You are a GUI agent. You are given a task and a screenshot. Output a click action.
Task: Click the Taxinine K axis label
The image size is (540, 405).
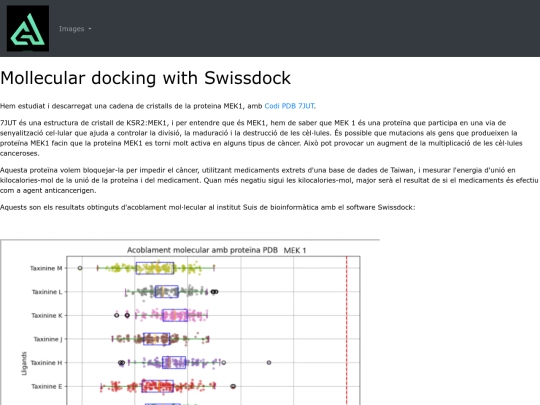[x=47, y=315]
